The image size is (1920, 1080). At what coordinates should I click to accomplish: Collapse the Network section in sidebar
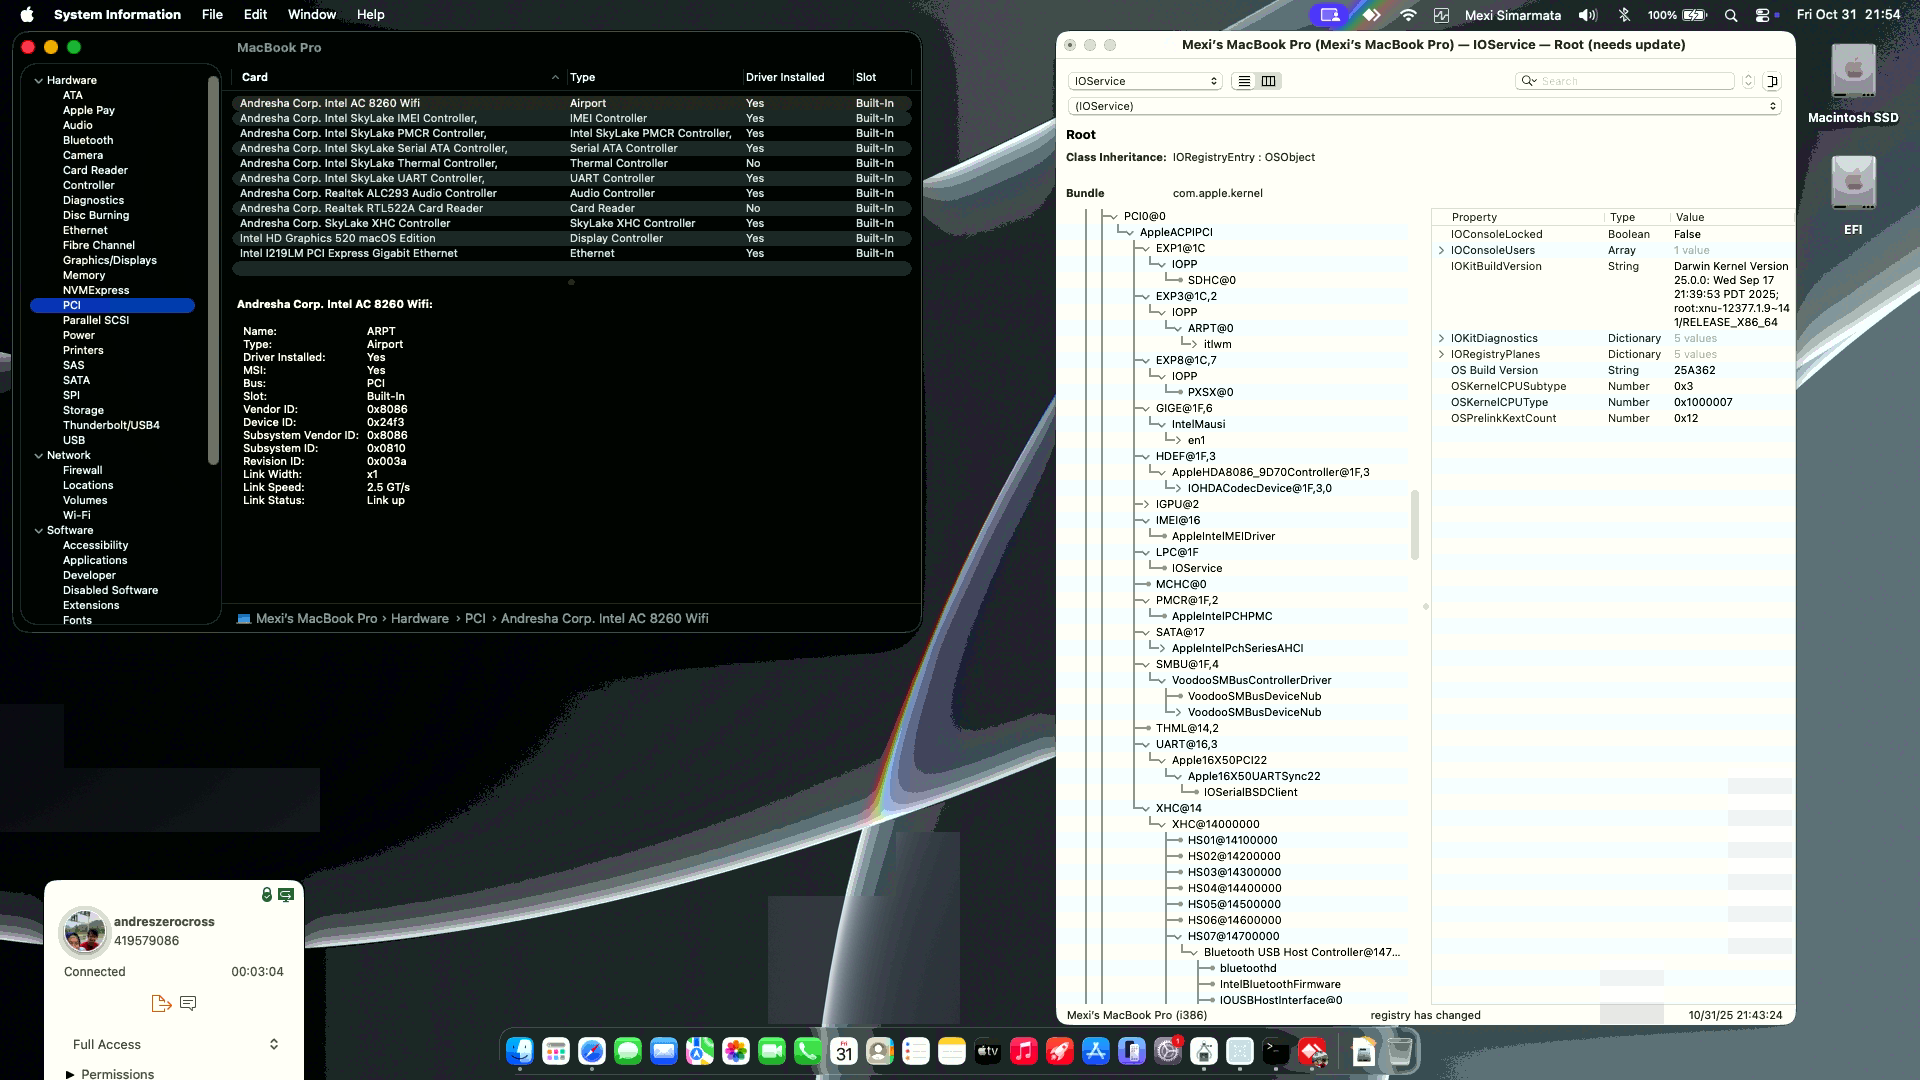(x=38, y=455)
